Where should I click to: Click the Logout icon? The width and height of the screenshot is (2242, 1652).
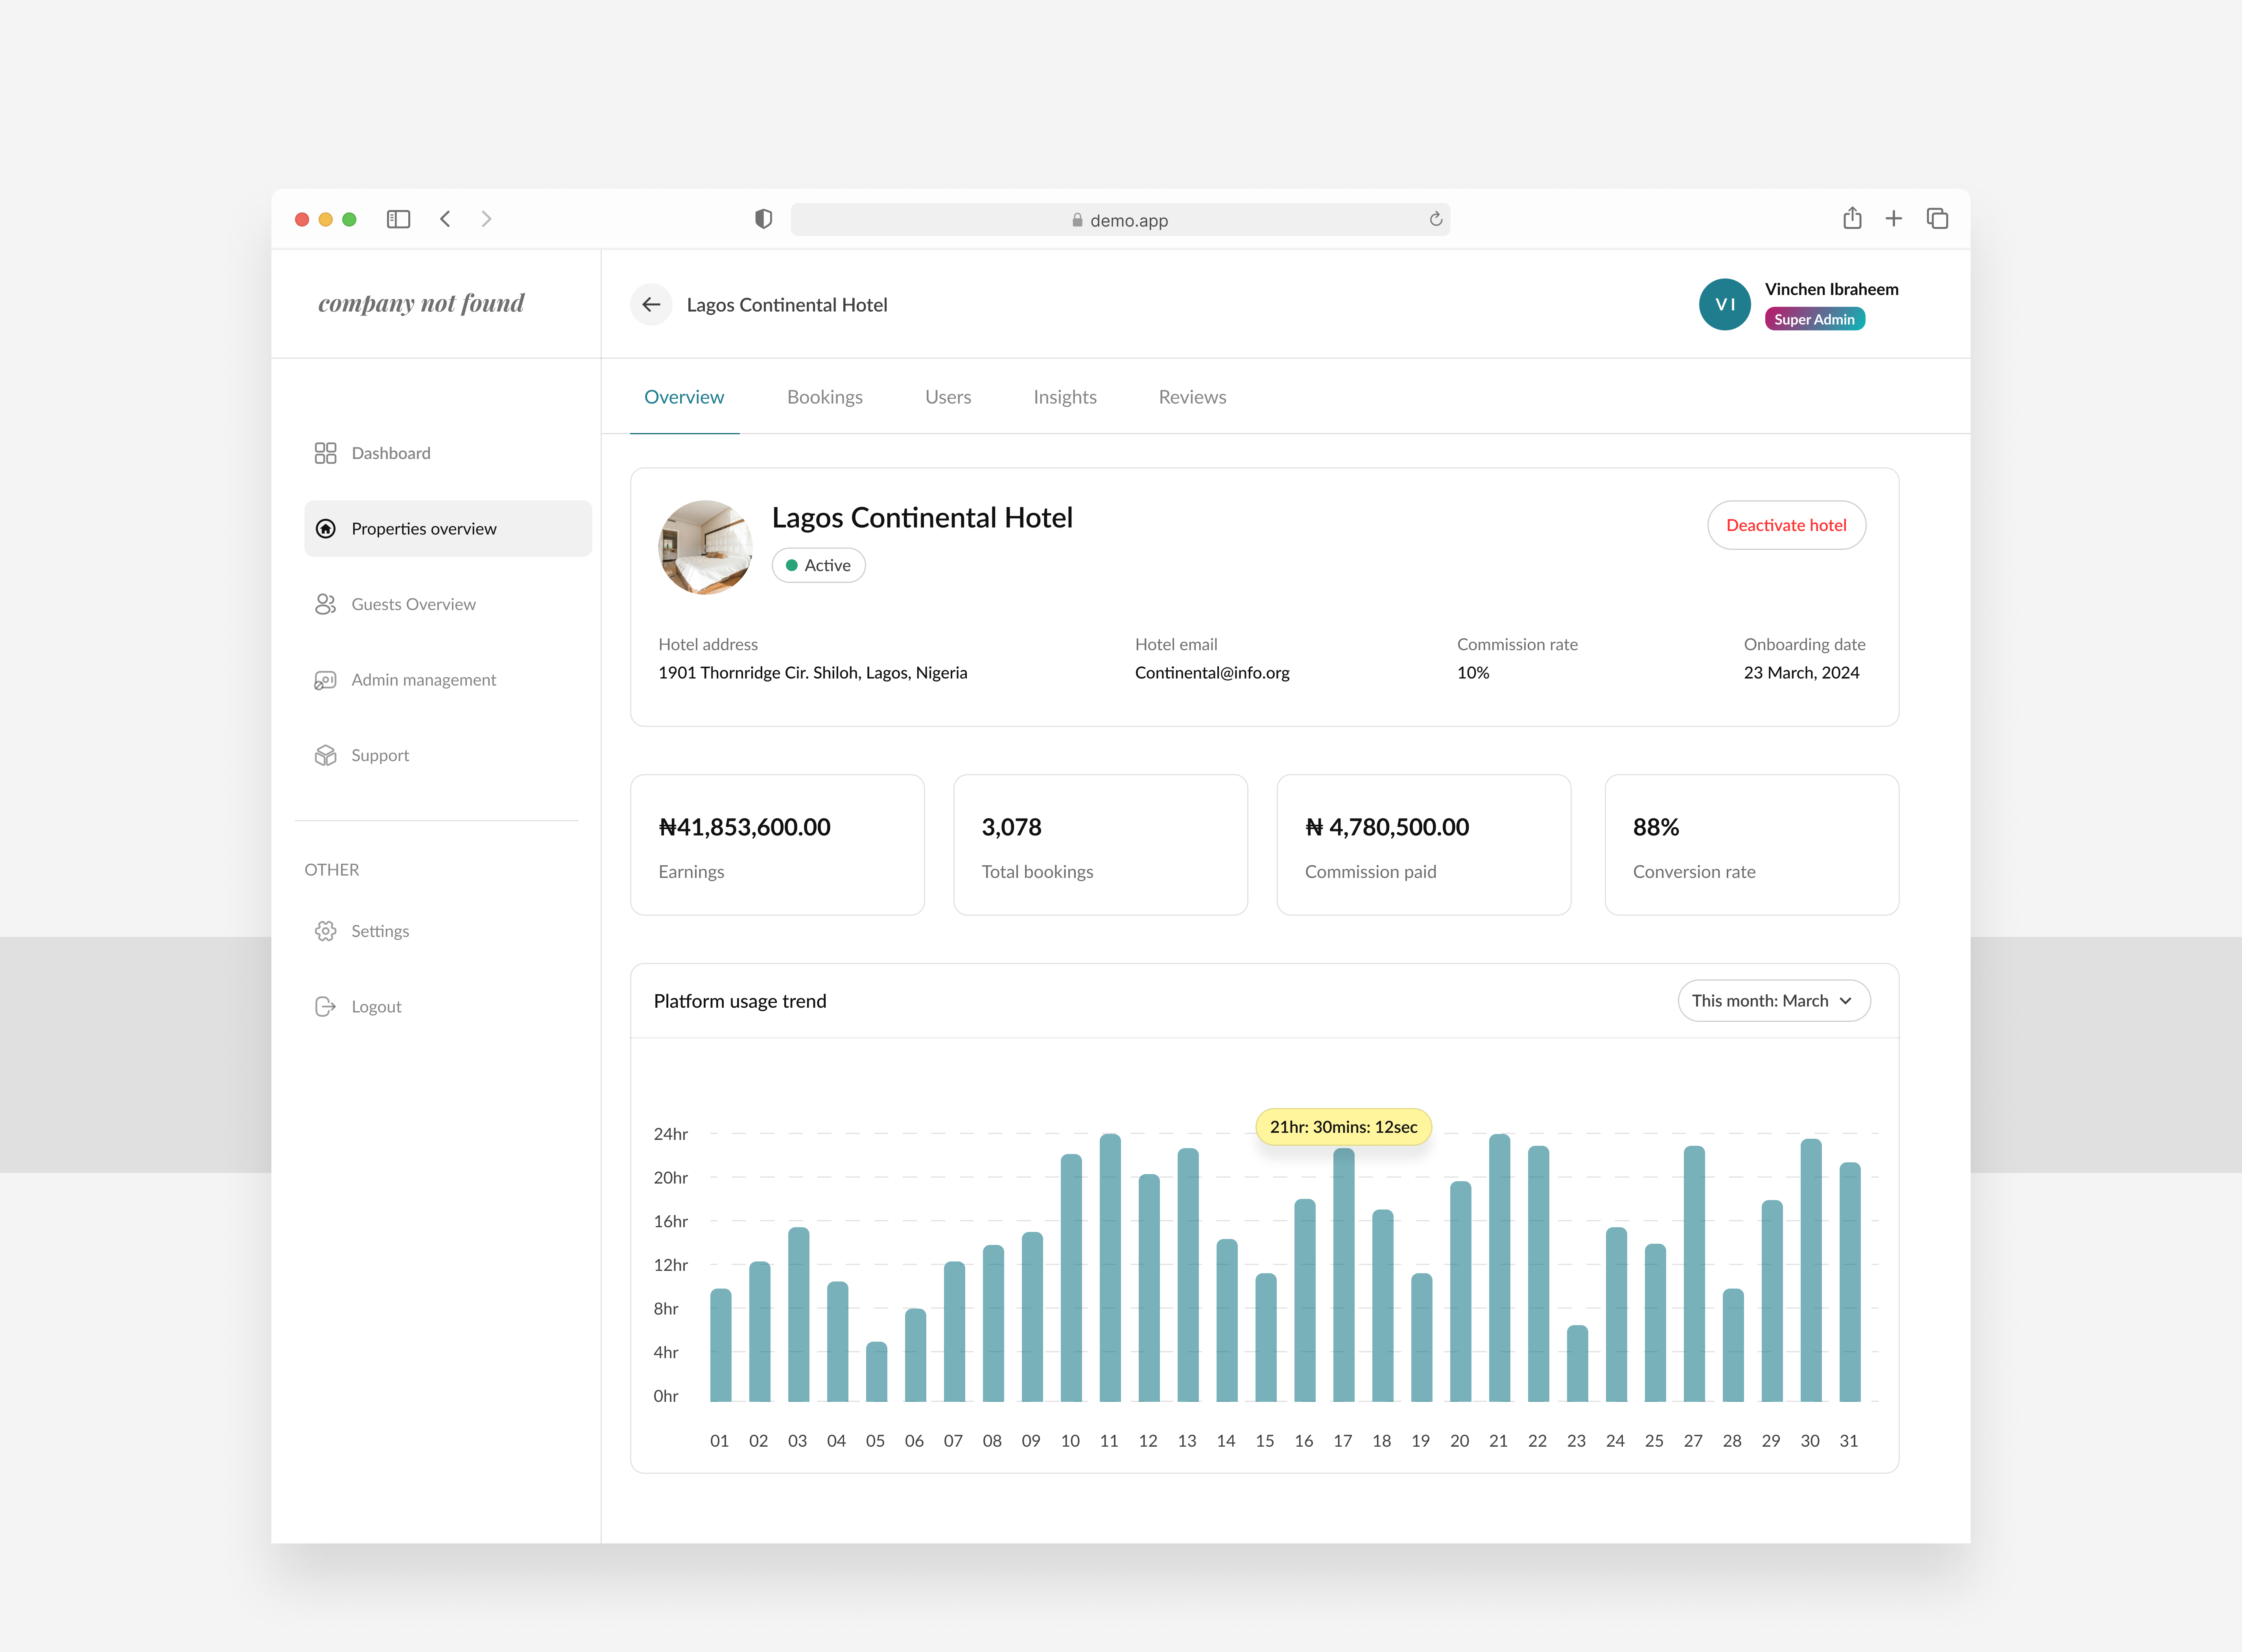tap(325, 1006)
